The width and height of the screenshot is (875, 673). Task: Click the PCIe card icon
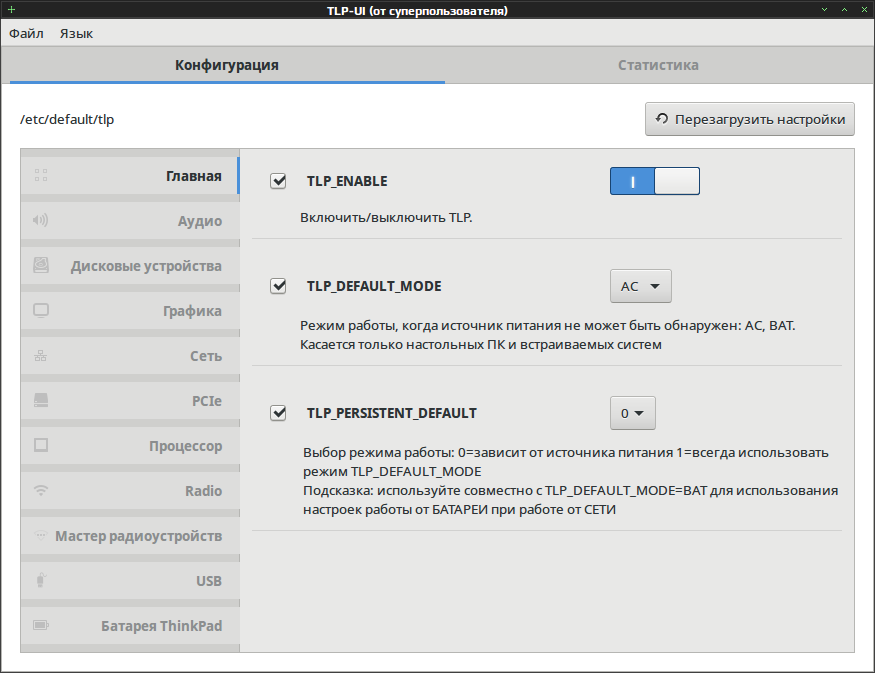41,400
